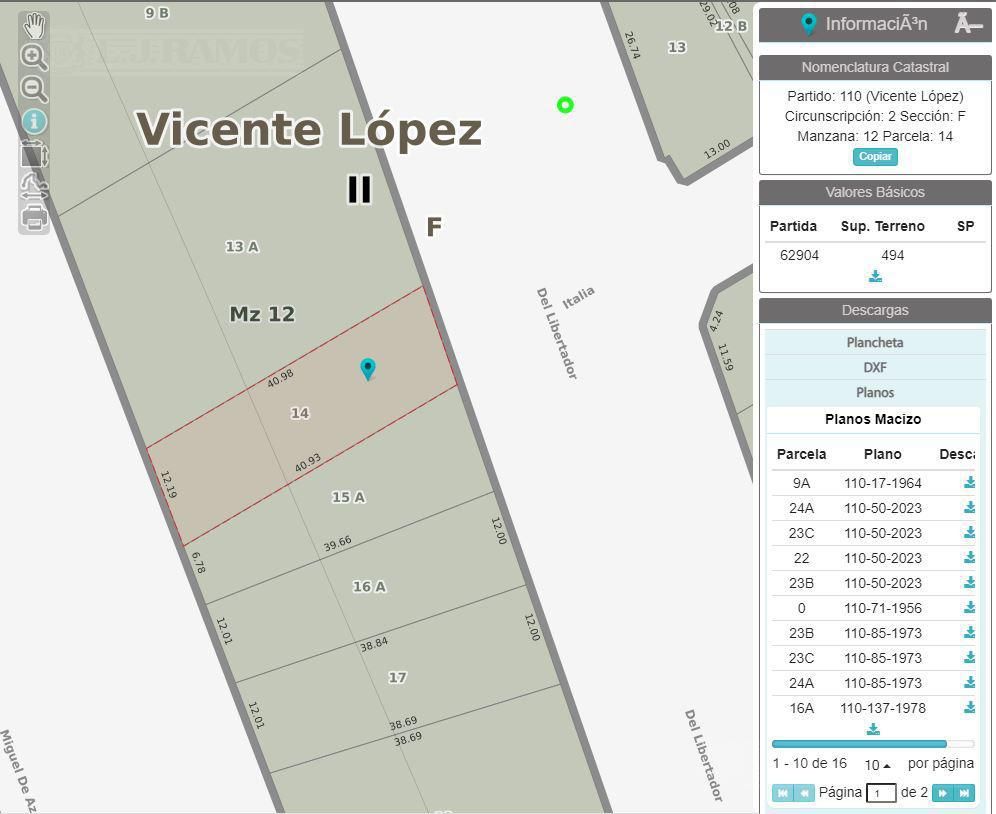This screenshot has width=996, height=814.
Task: Collapse the Información panel header icon
Action: click(967, 24)
